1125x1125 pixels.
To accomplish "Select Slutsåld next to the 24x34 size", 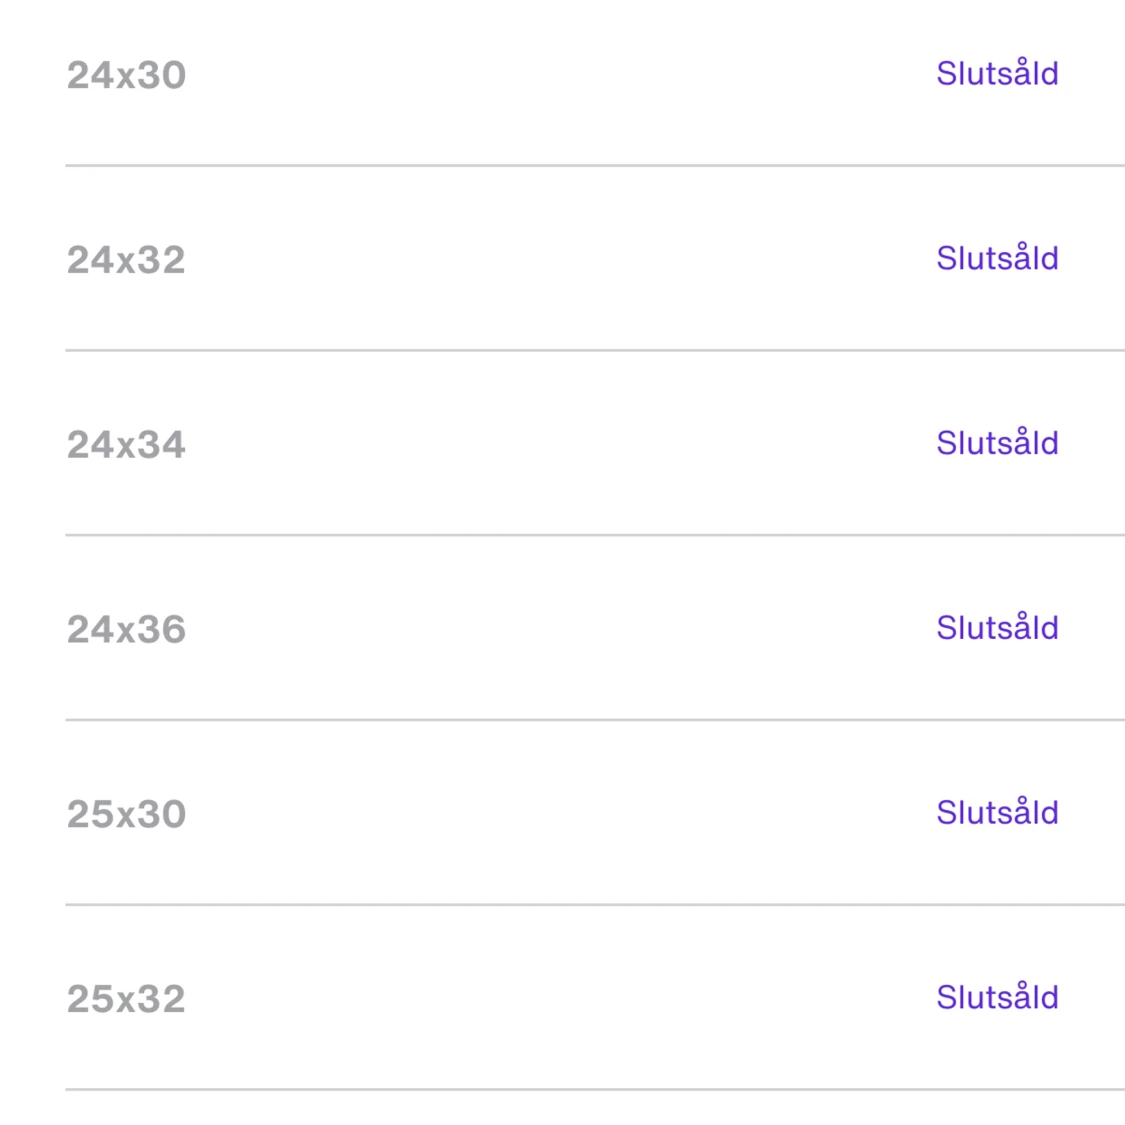I will pos(996,443).
